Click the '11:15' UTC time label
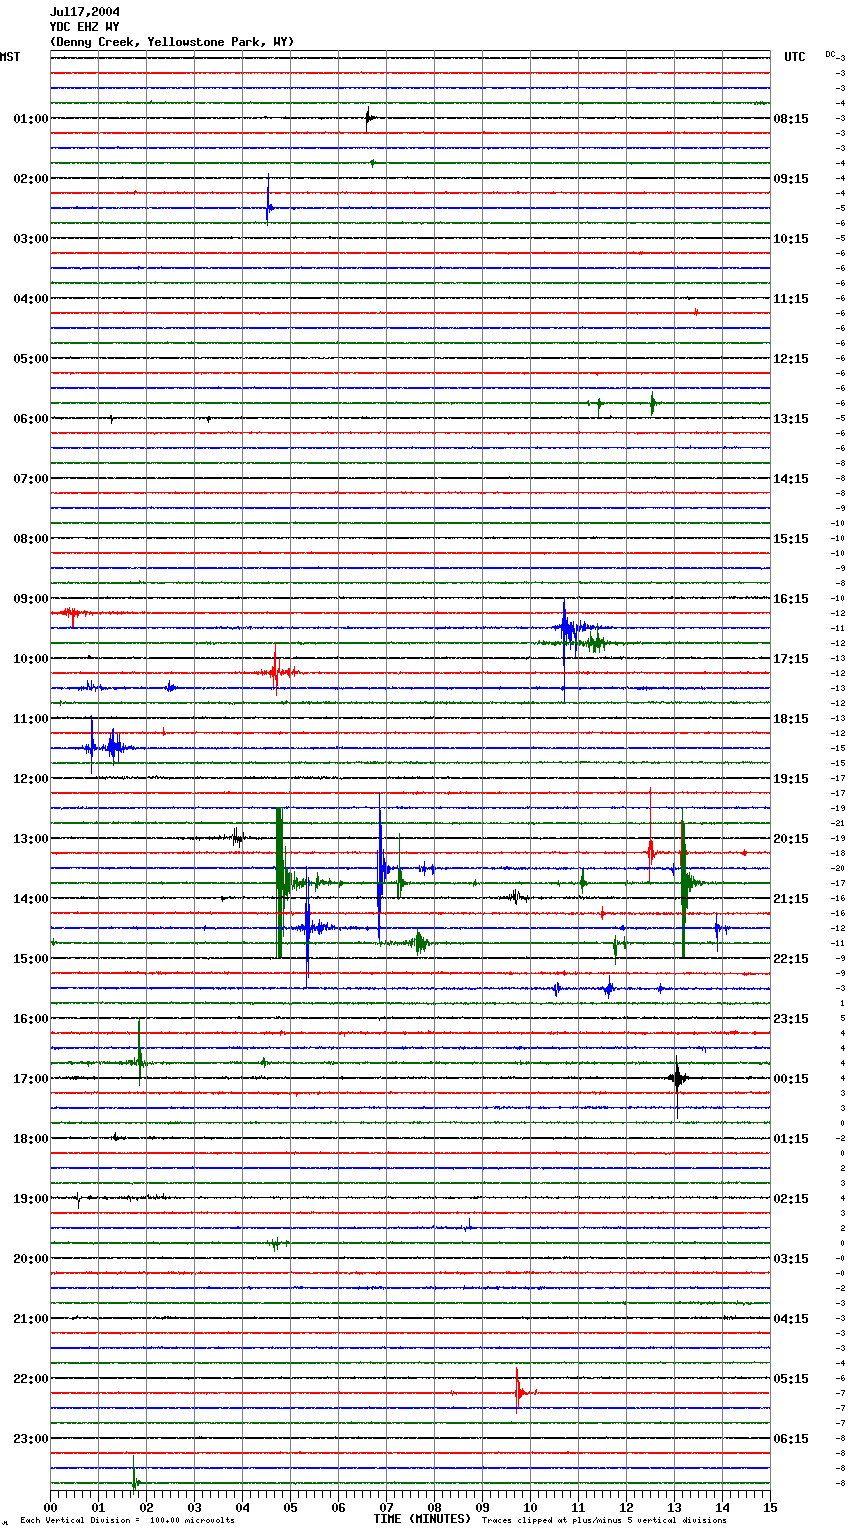This screenshot has height=1534, width=850. point(791,299)
